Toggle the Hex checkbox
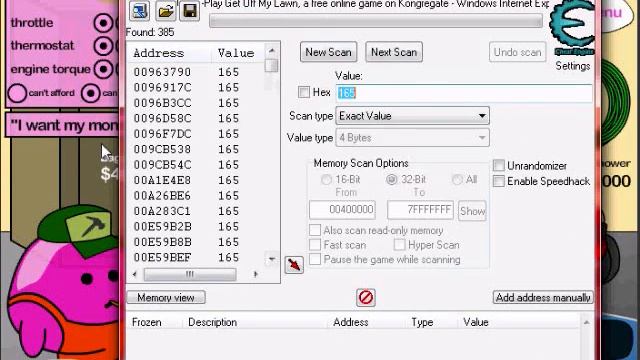The width and height of the screenshot is (640, 360). 304,92
